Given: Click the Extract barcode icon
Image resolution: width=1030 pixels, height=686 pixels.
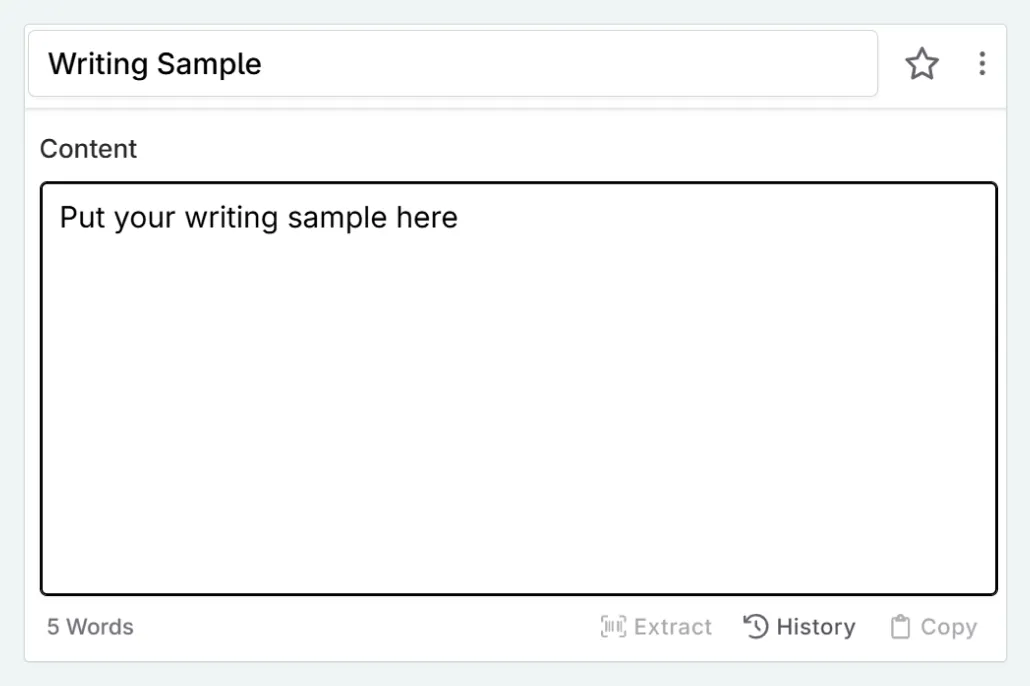Looking at the screenshot, I should [x=613, y=626].
